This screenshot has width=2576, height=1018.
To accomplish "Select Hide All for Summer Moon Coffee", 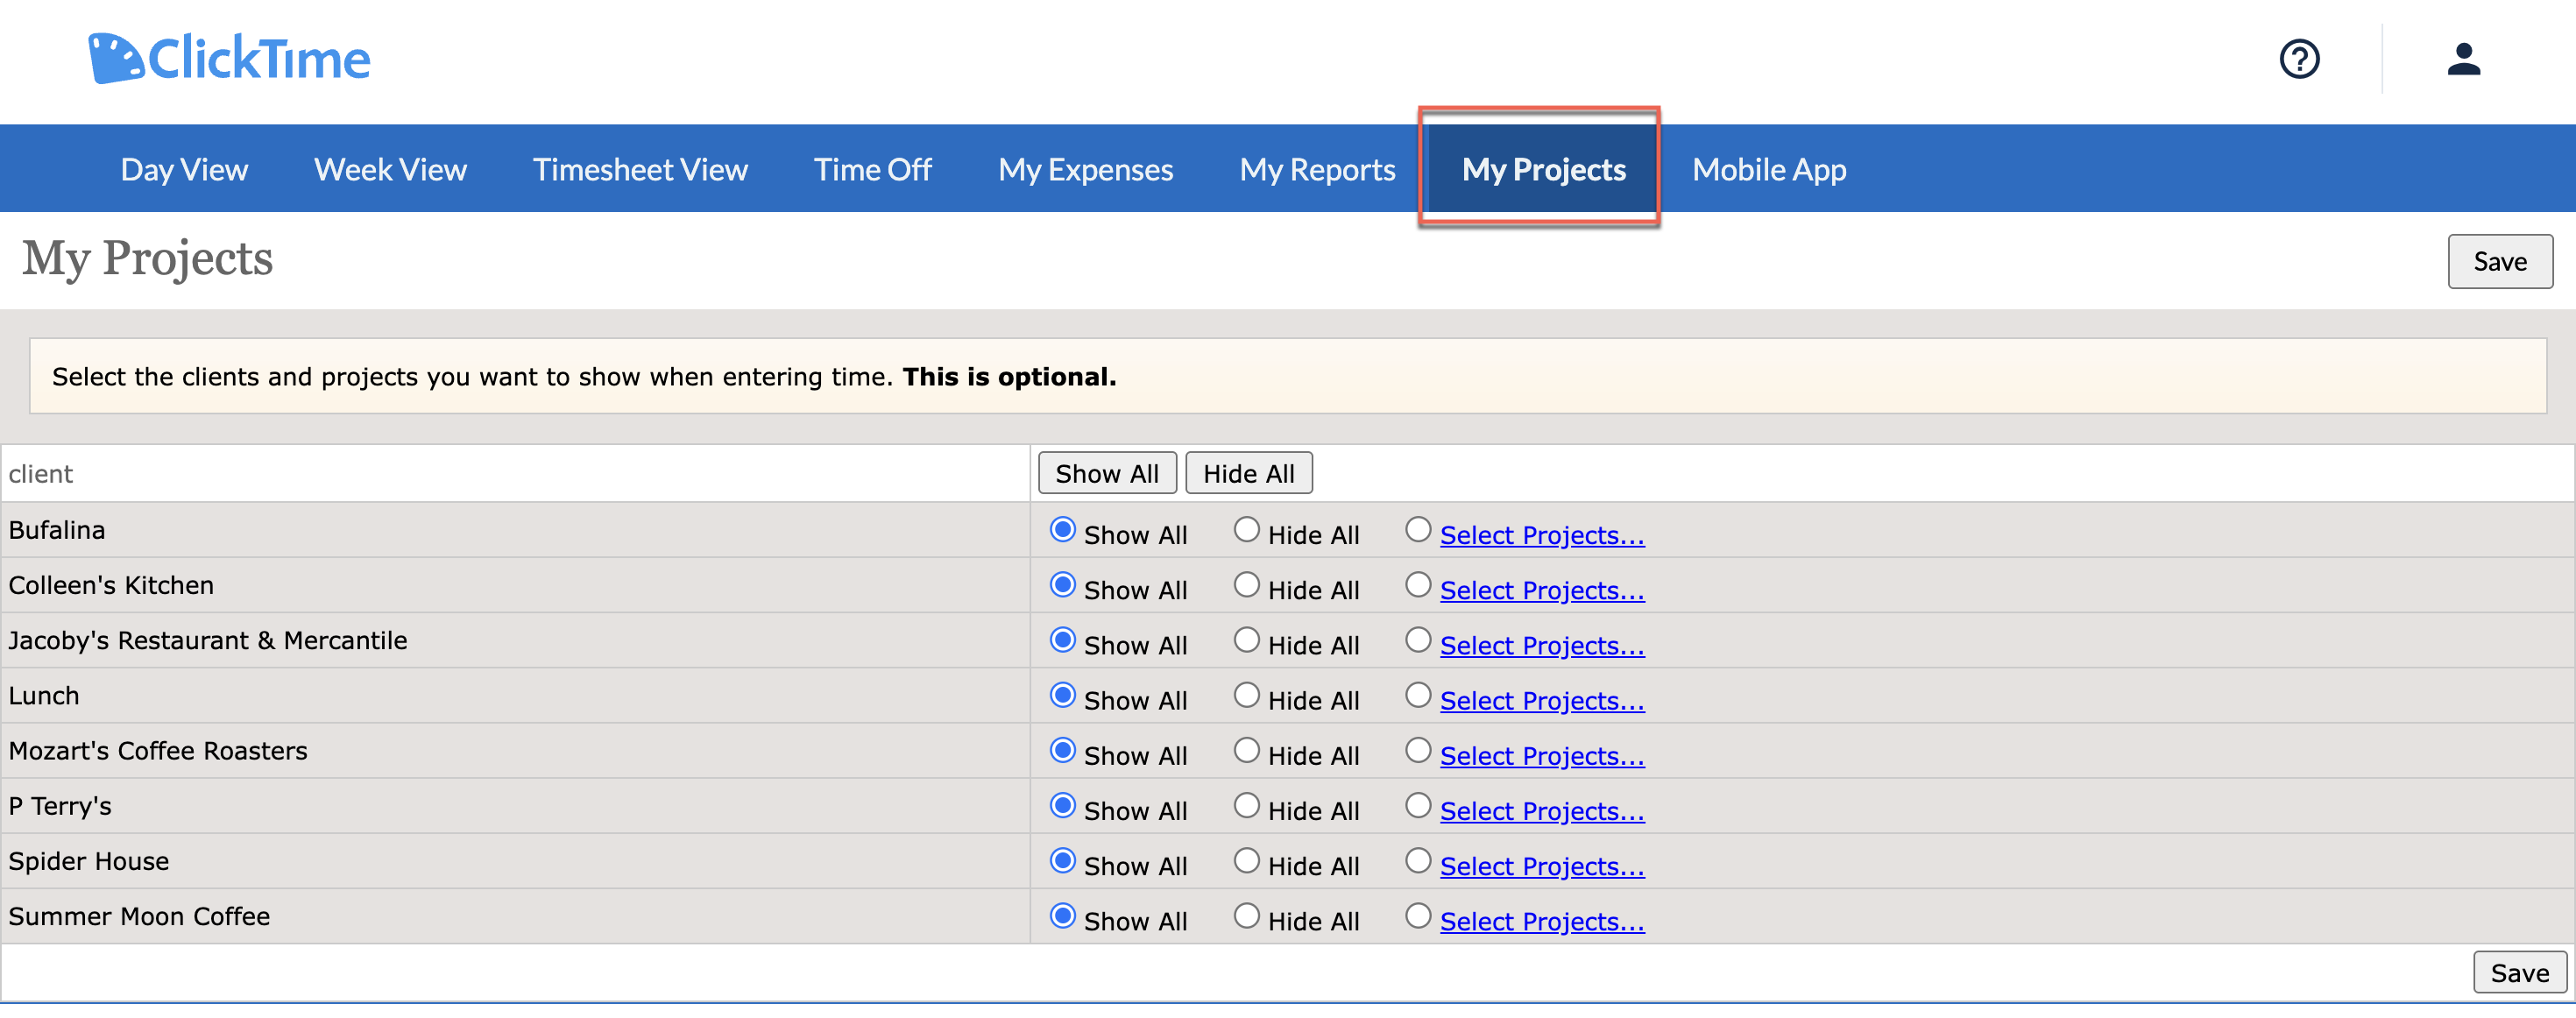I will pyautogui.click(x=1246, y=915).
